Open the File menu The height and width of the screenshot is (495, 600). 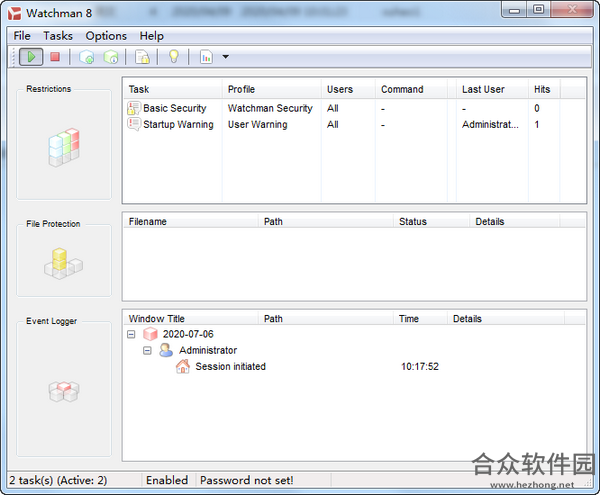[22, 36]
